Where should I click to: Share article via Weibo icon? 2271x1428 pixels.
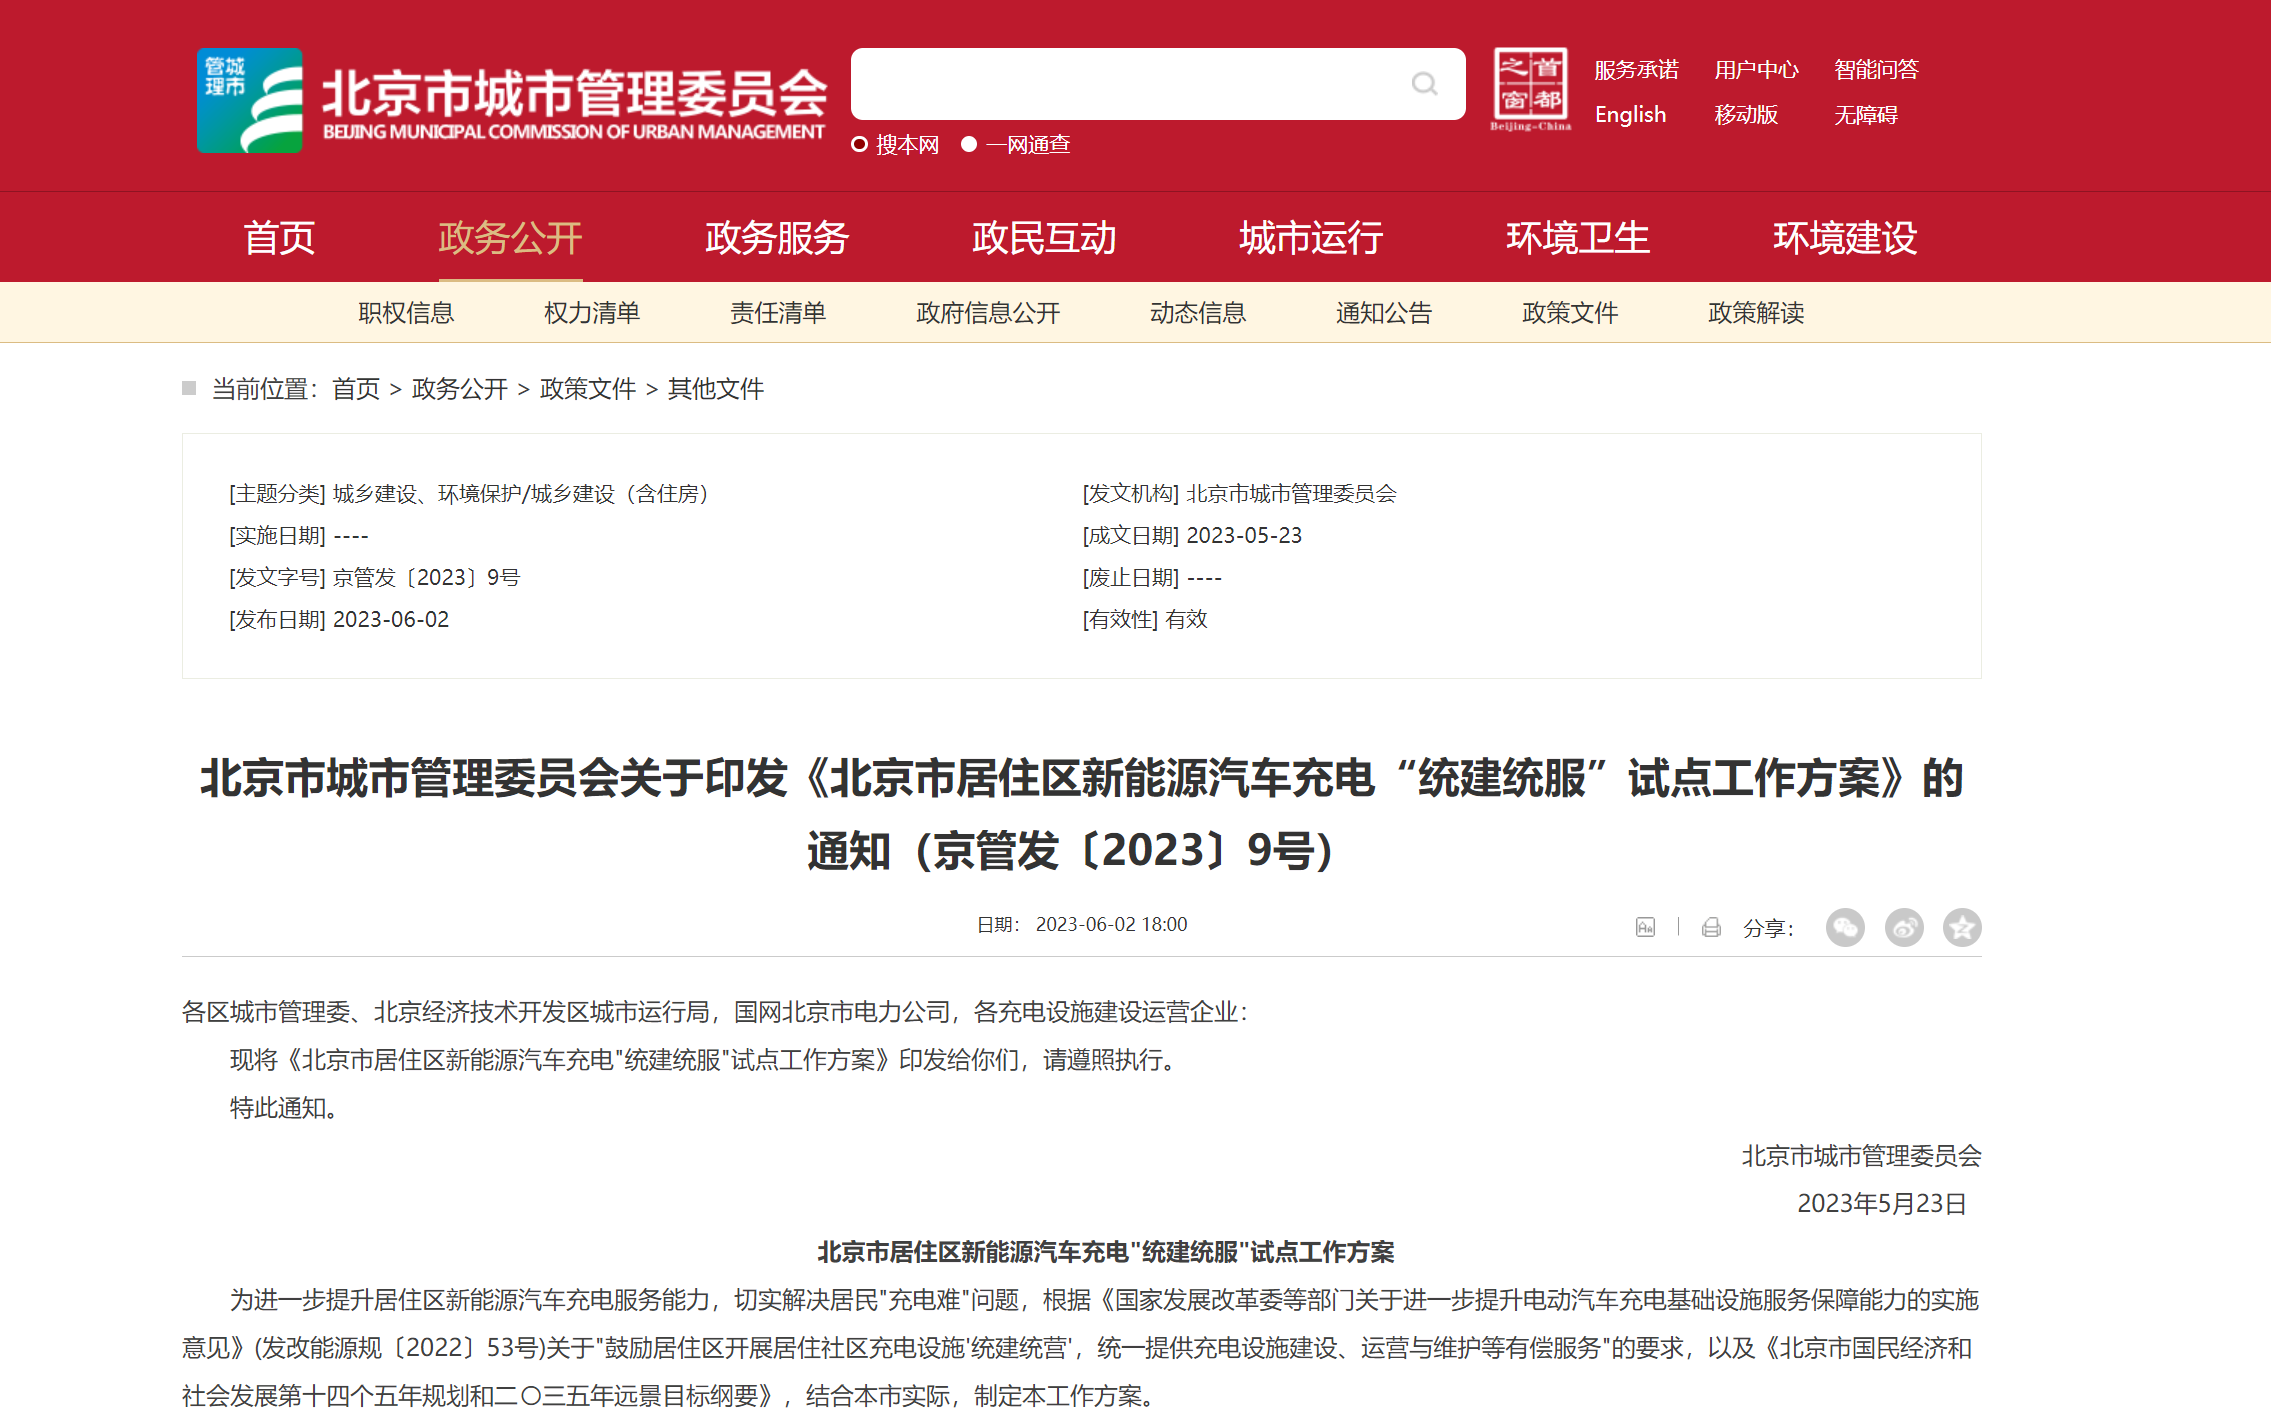[1904, 927]
